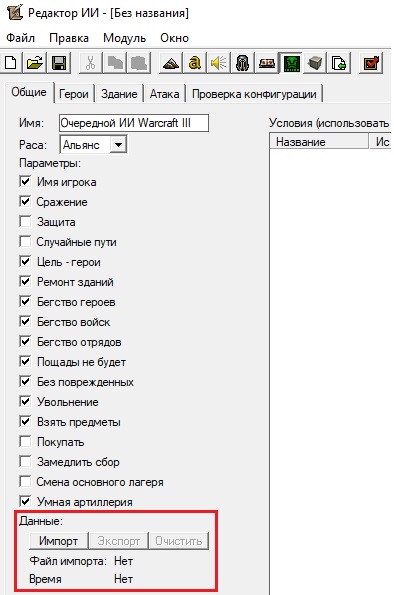Save with the floppy disk icon
This screenshot has height=595, width=394.
click(59, 63)
